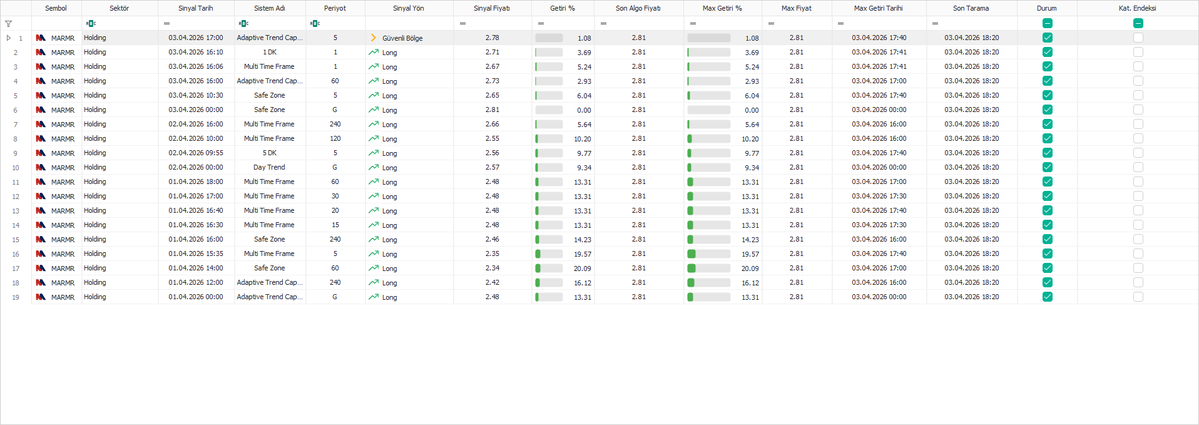This screenshot has height=425, width=1199.
Task: Sort by the Sistem Adı column header
Action: 270,8
